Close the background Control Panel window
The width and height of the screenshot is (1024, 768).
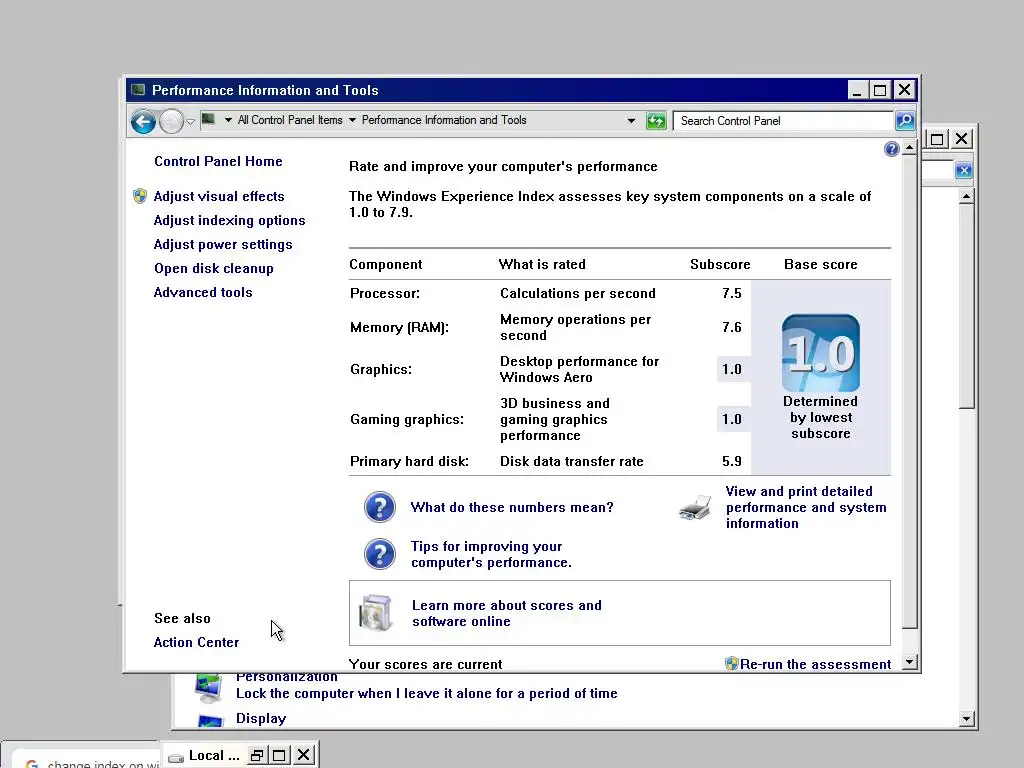(961, 138)
